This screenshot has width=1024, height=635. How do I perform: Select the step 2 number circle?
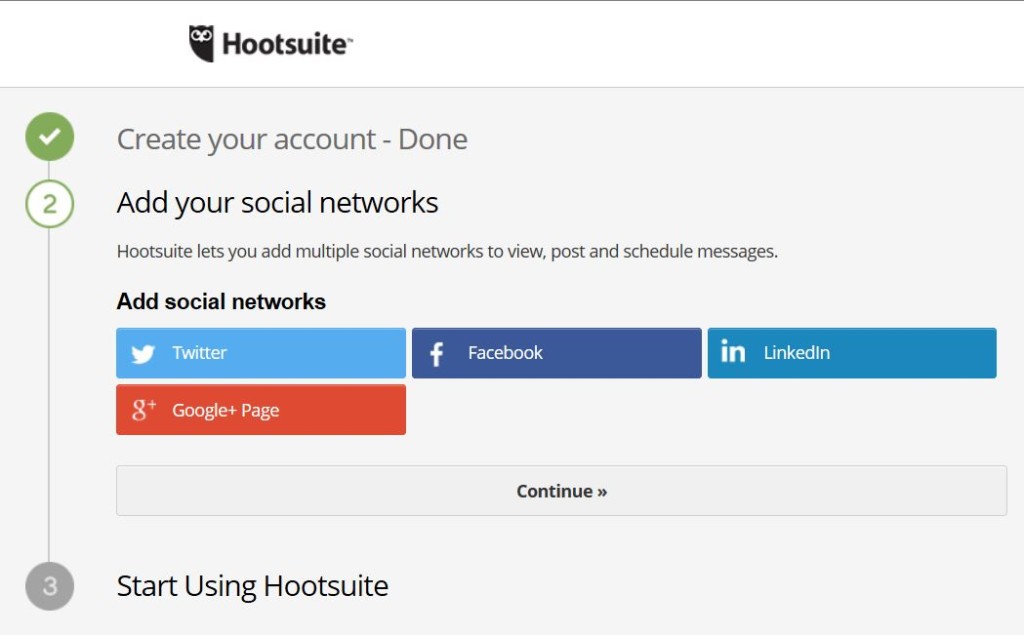(50, 204)
